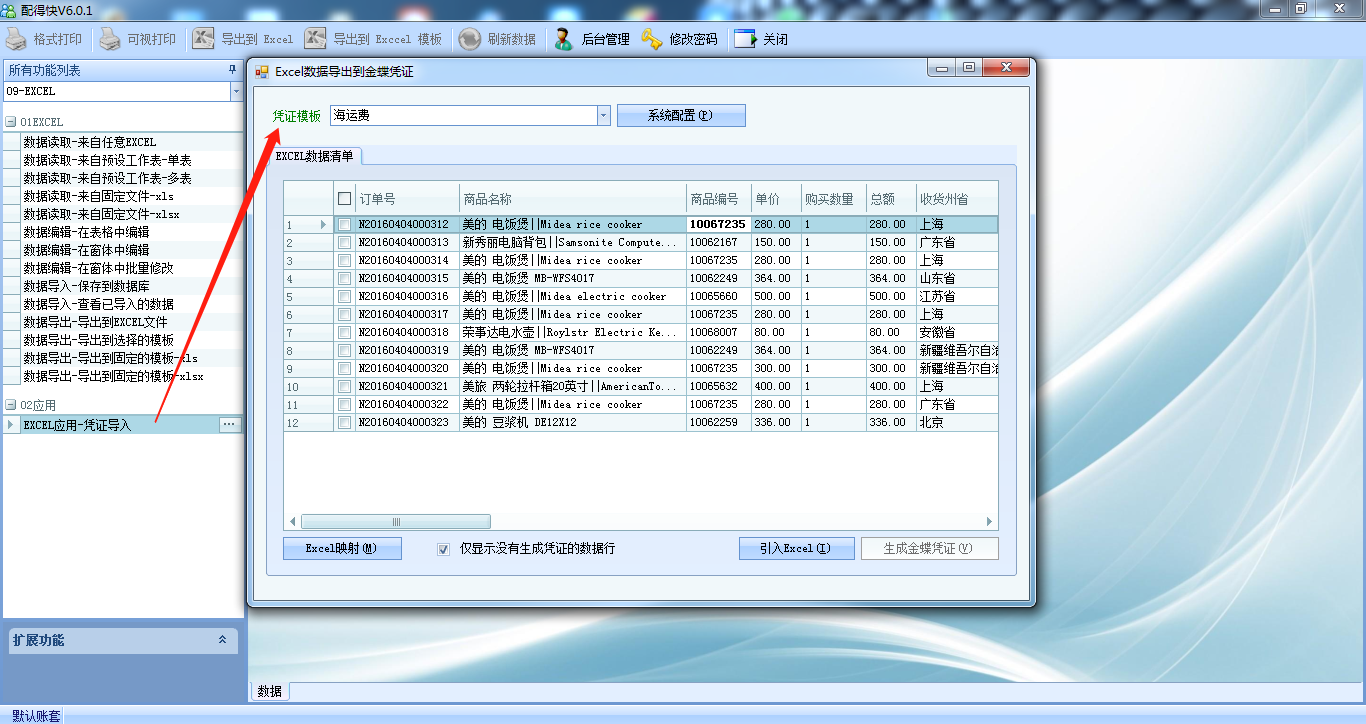Open 后台管理 via its person icon
Viewport: 1366px width, 724px height.
[x=564, y=39]
